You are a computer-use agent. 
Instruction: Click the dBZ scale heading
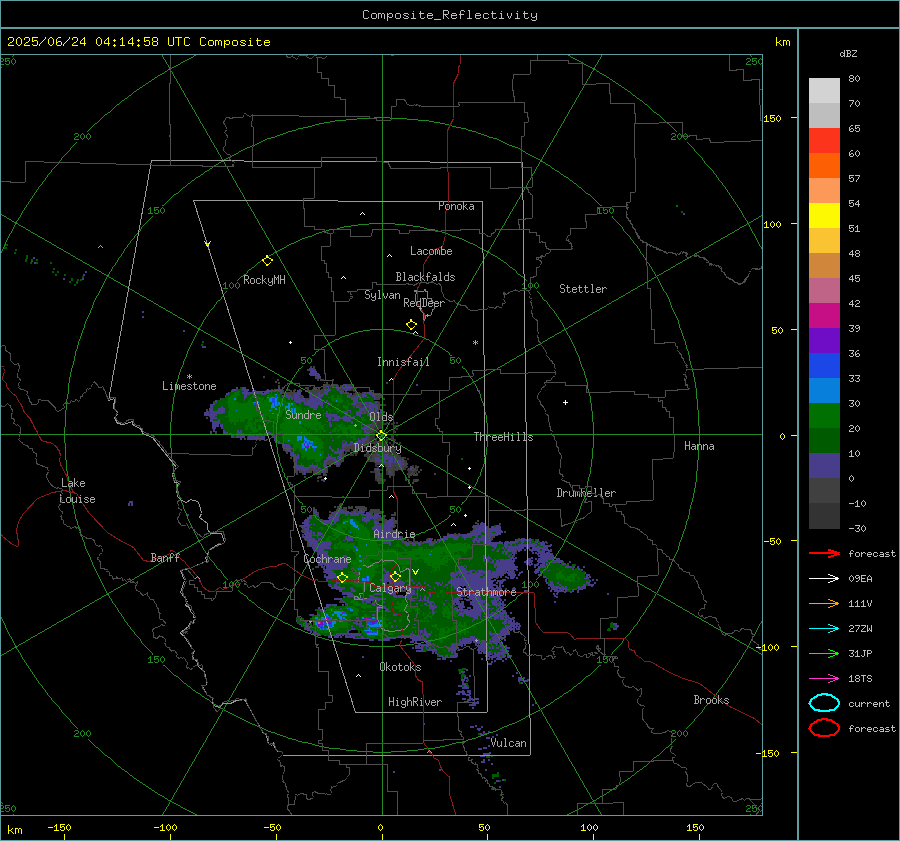[x=848, y=53]
